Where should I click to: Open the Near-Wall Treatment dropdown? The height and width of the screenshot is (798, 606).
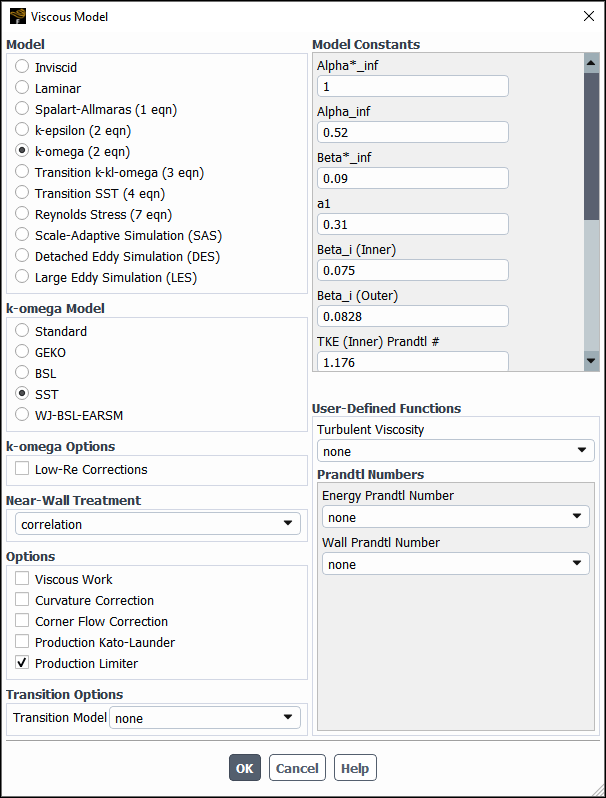tap(158, 524)
